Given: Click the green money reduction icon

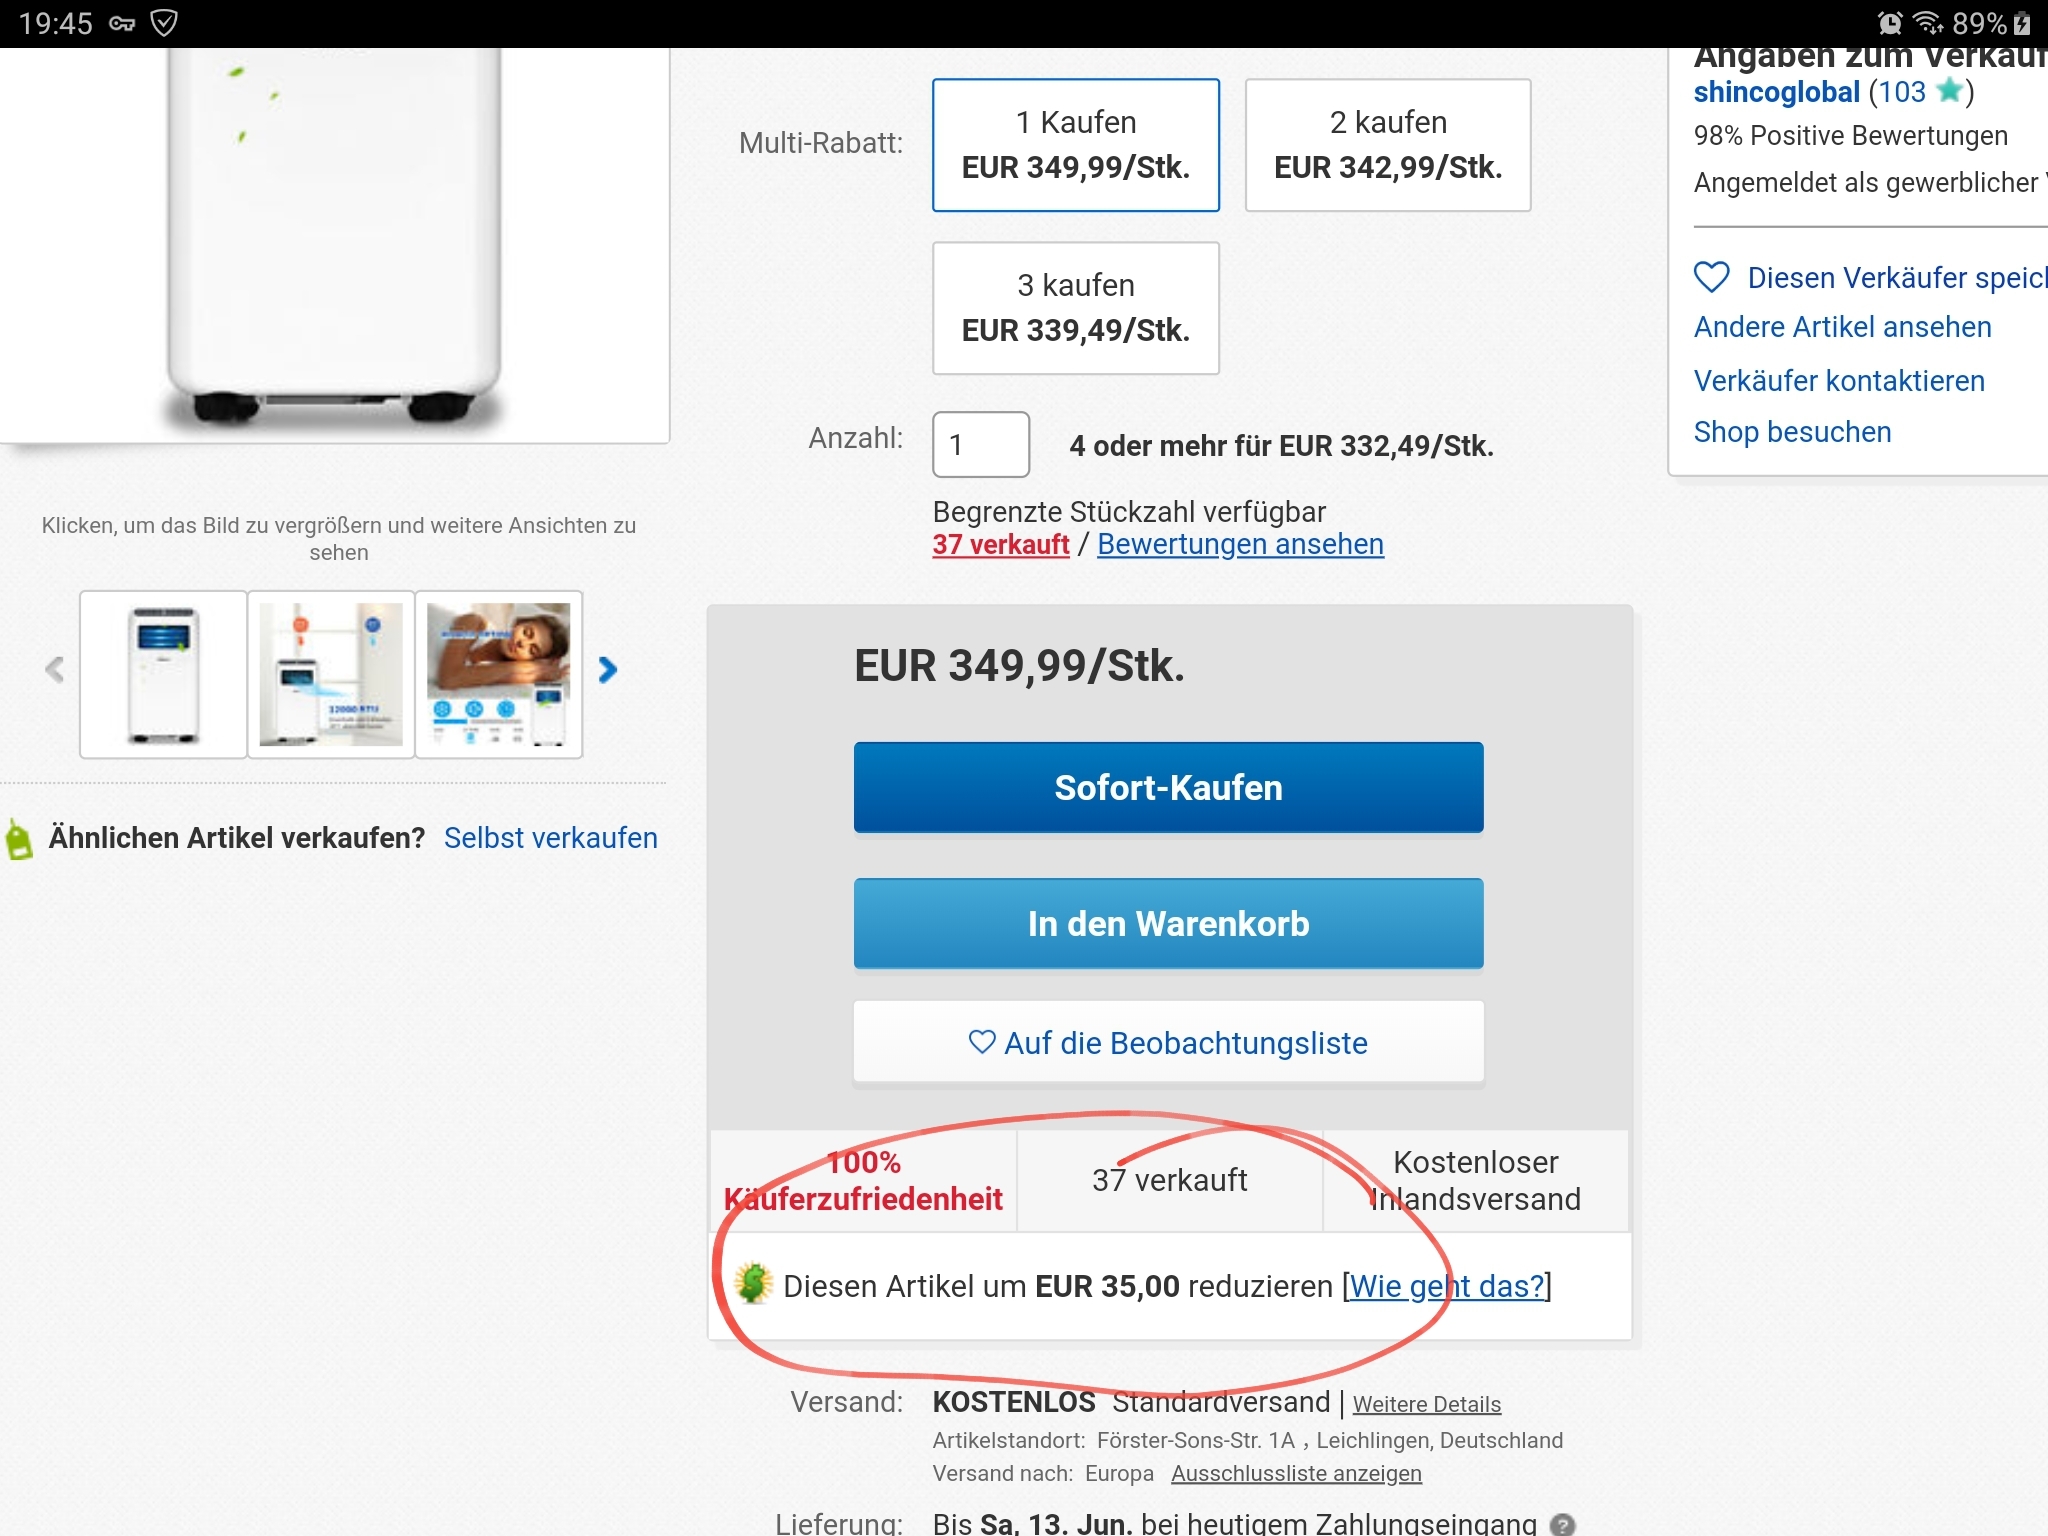Looking at the screenshot, I should (x=753, y=1284).
